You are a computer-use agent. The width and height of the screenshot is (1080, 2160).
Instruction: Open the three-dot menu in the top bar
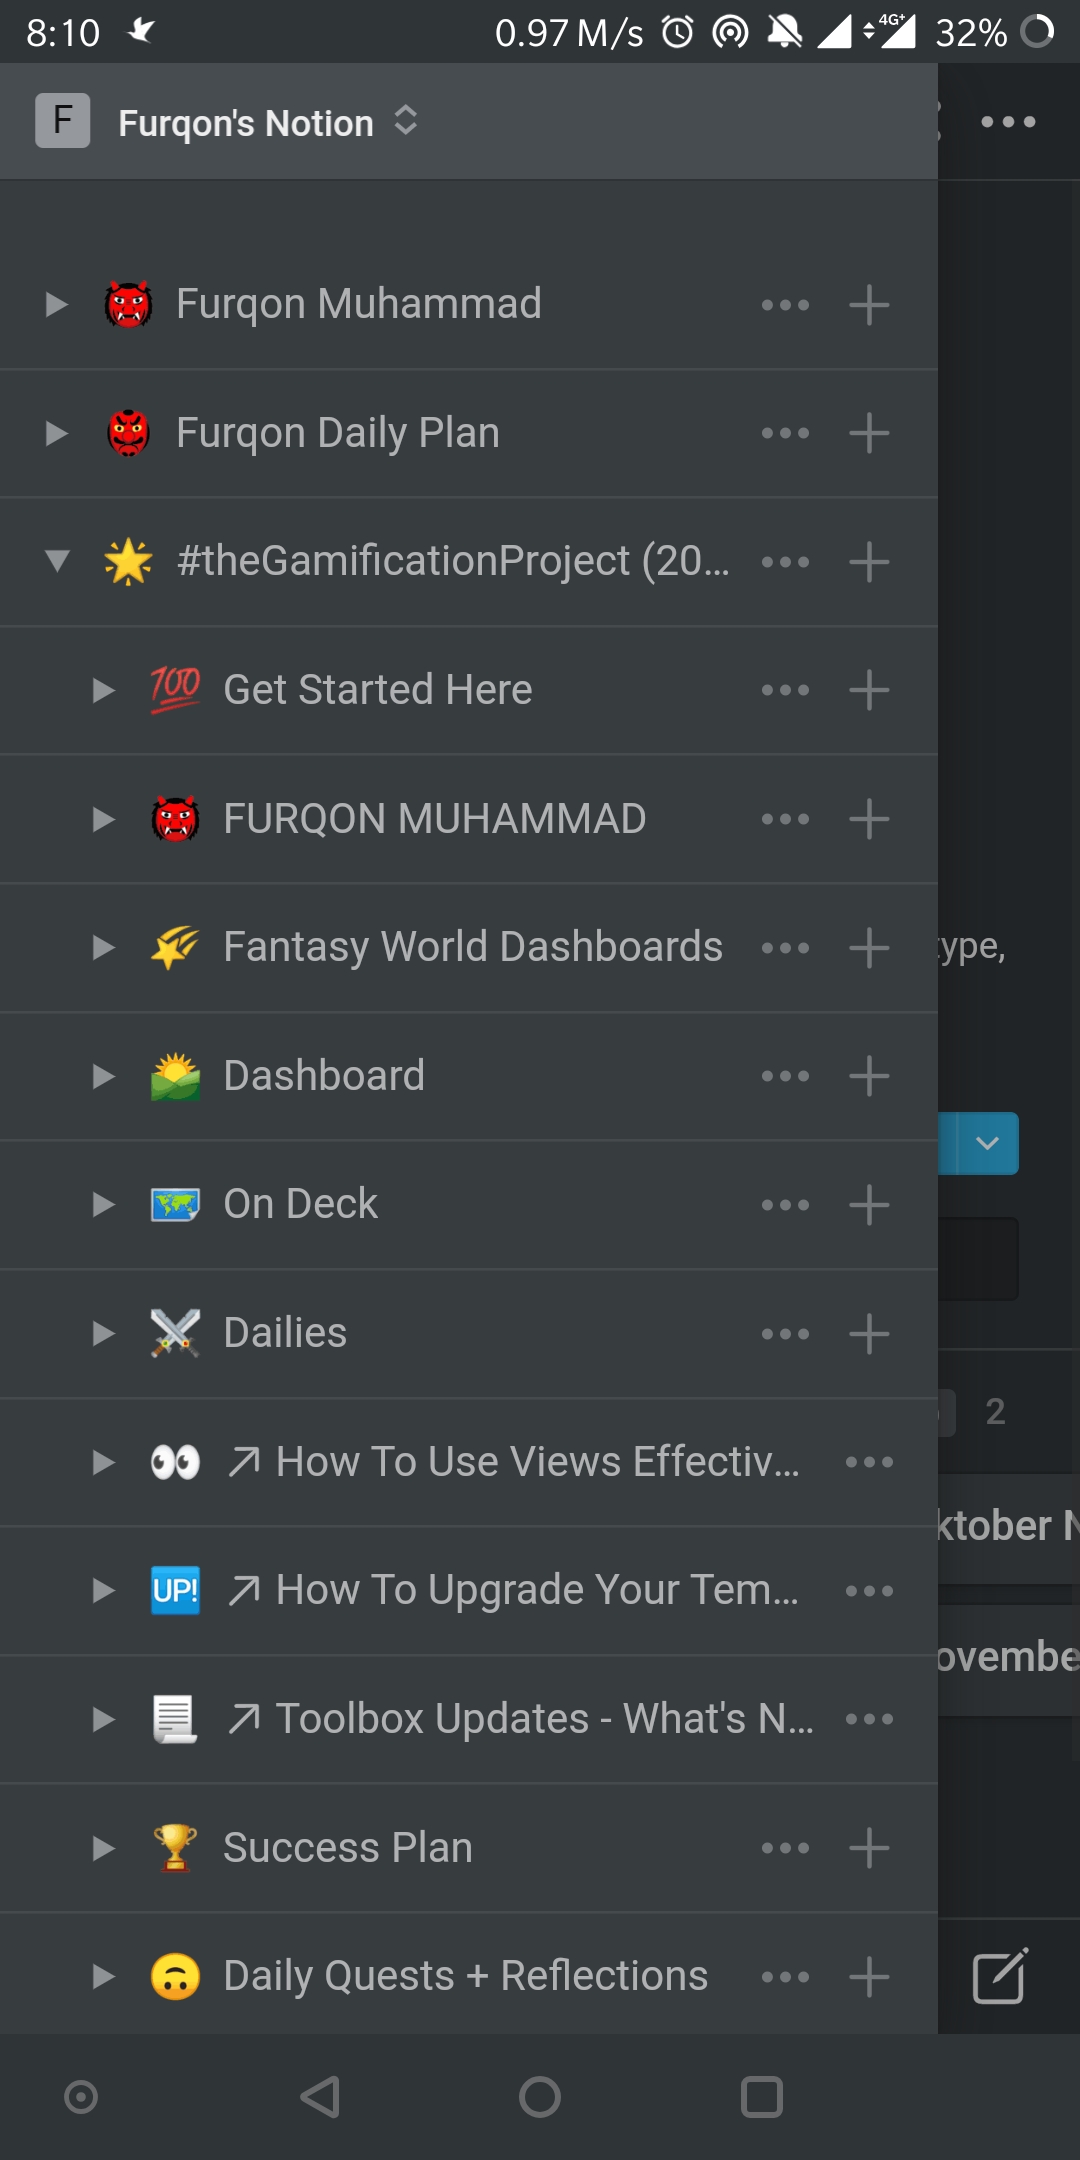pyautogui.click(x=1008, y=122)
